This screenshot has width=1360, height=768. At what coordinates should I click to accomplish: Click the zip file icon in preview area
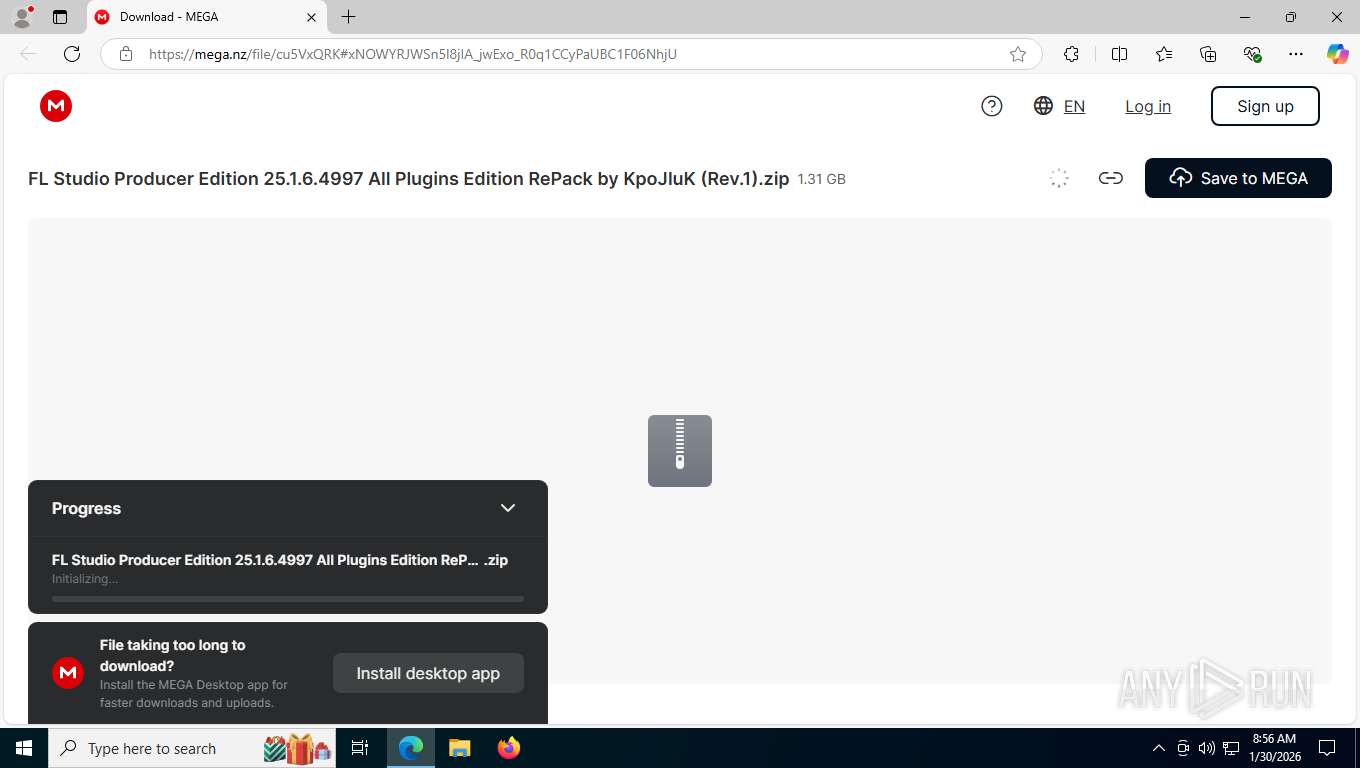680,451
